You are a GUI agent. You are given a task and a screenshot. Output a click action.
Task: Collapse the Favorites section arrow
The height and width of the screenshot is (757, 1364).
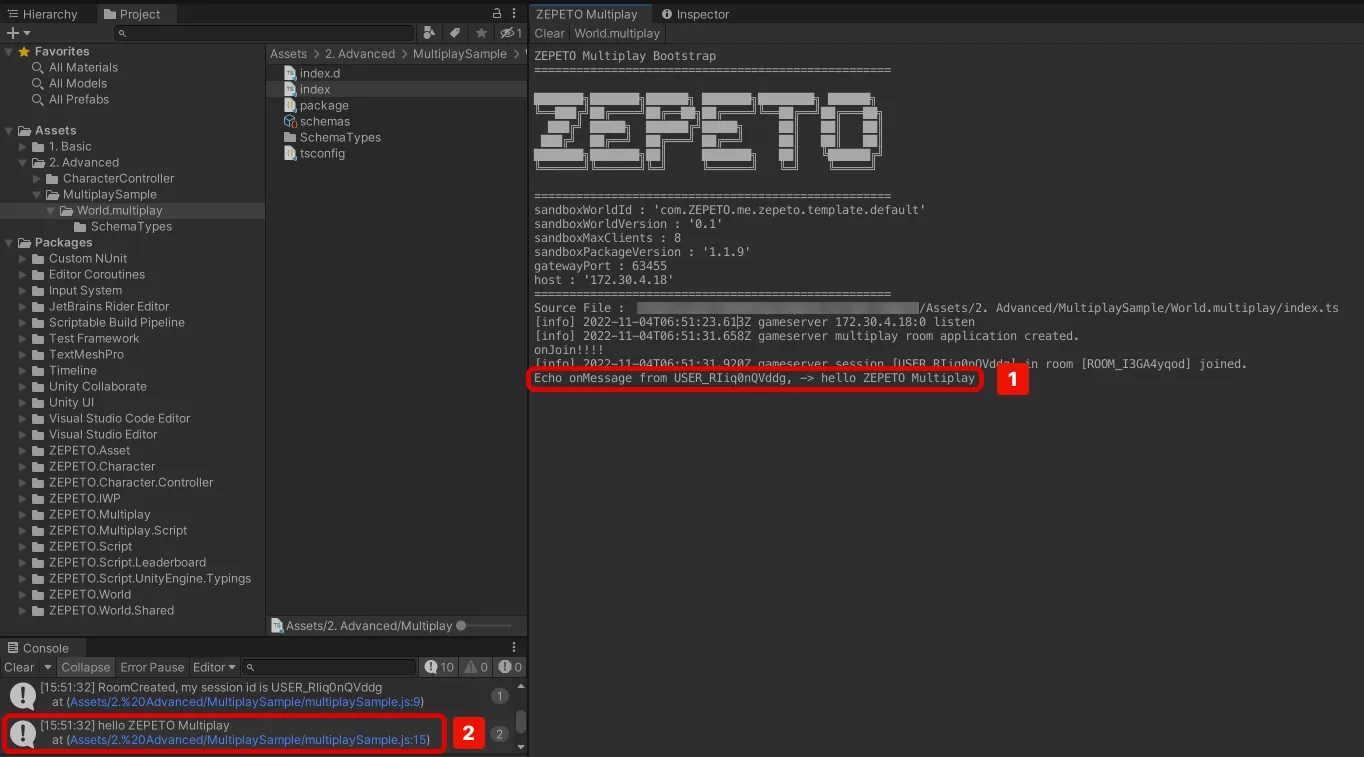(10, 51)
